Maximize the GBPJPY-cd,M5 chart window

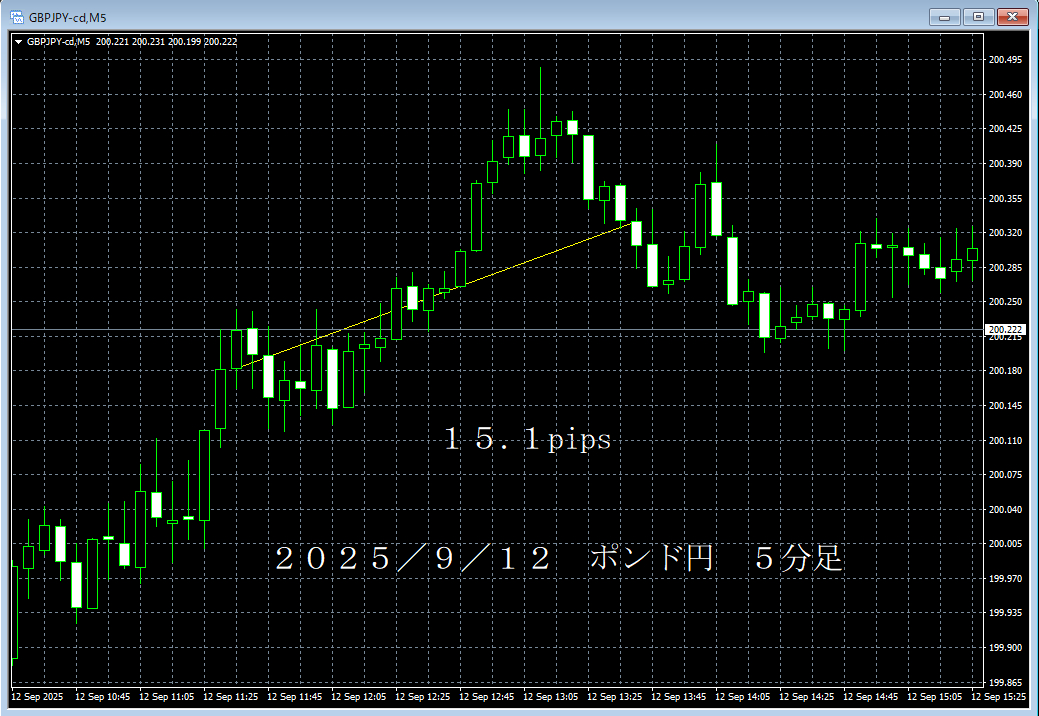pos(978,17)
